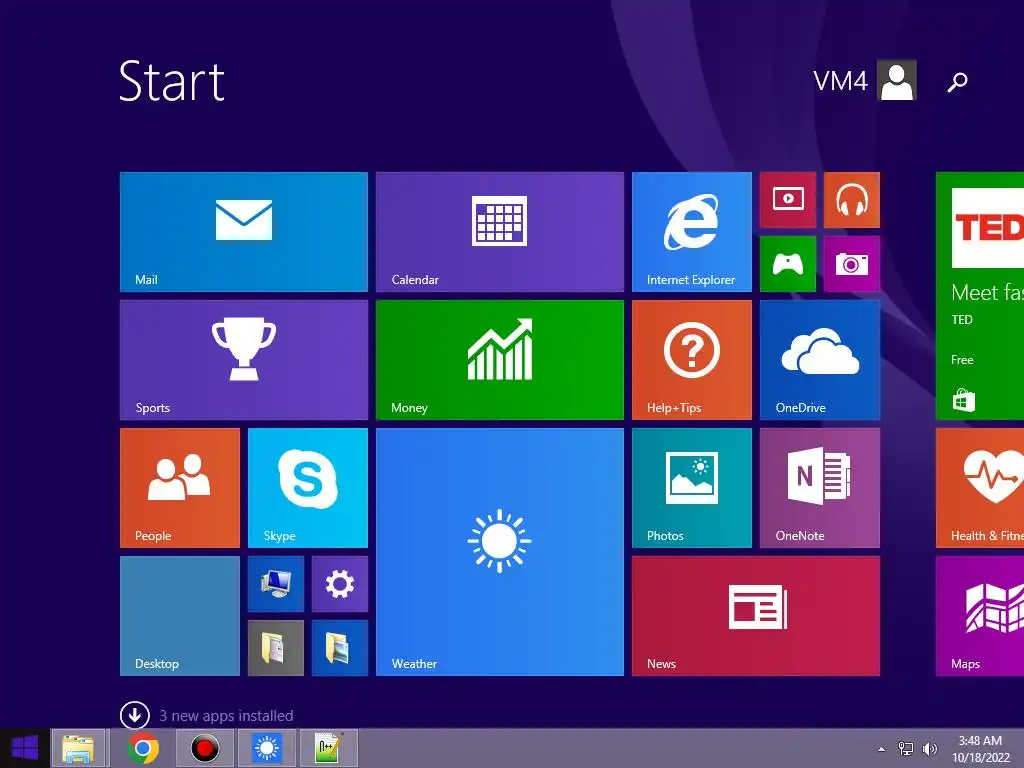Open the Help+Tips tile
Viewport: 1024px width, 768px height.
pos(692,360)
